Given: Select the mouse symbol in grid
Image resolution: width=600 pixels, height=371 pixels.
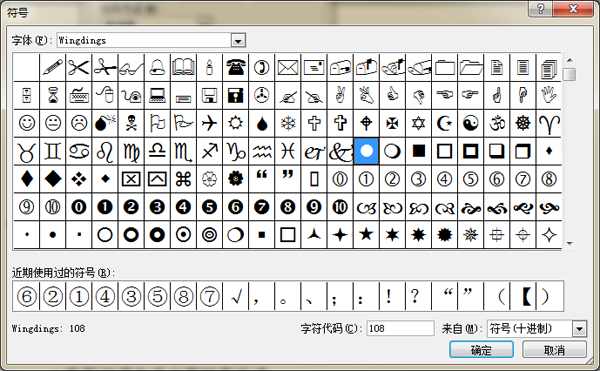Looking at the screenshot, I should (105, 95).
